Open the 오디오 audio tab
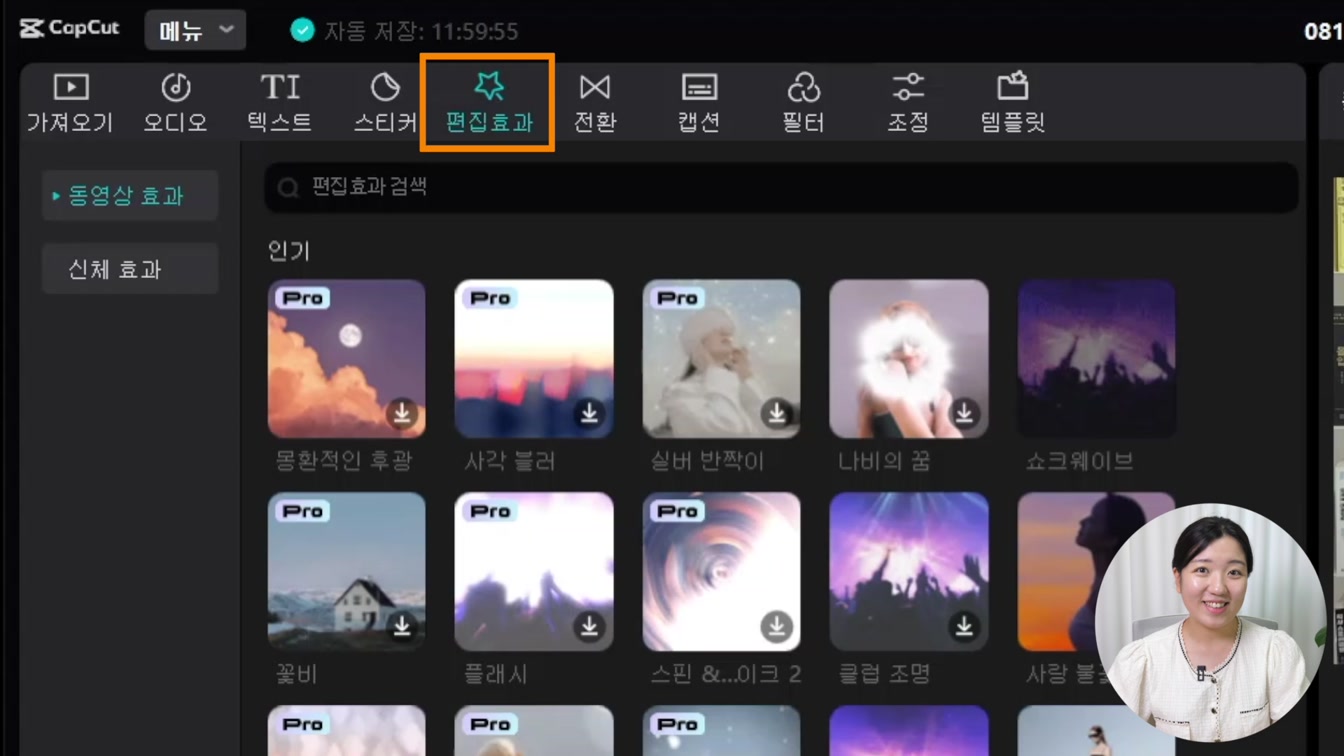 175,103
